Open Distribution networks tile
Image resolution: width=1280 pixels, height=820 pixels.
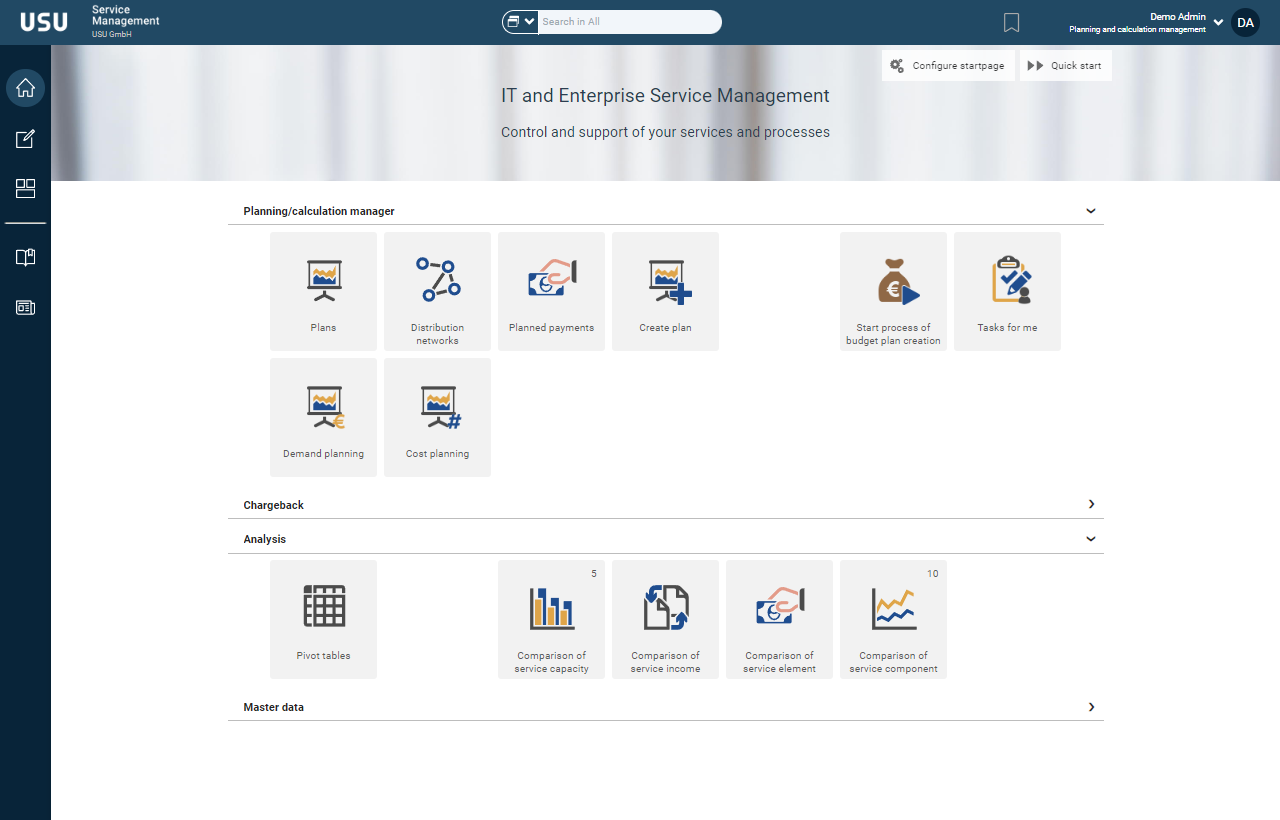437,291
